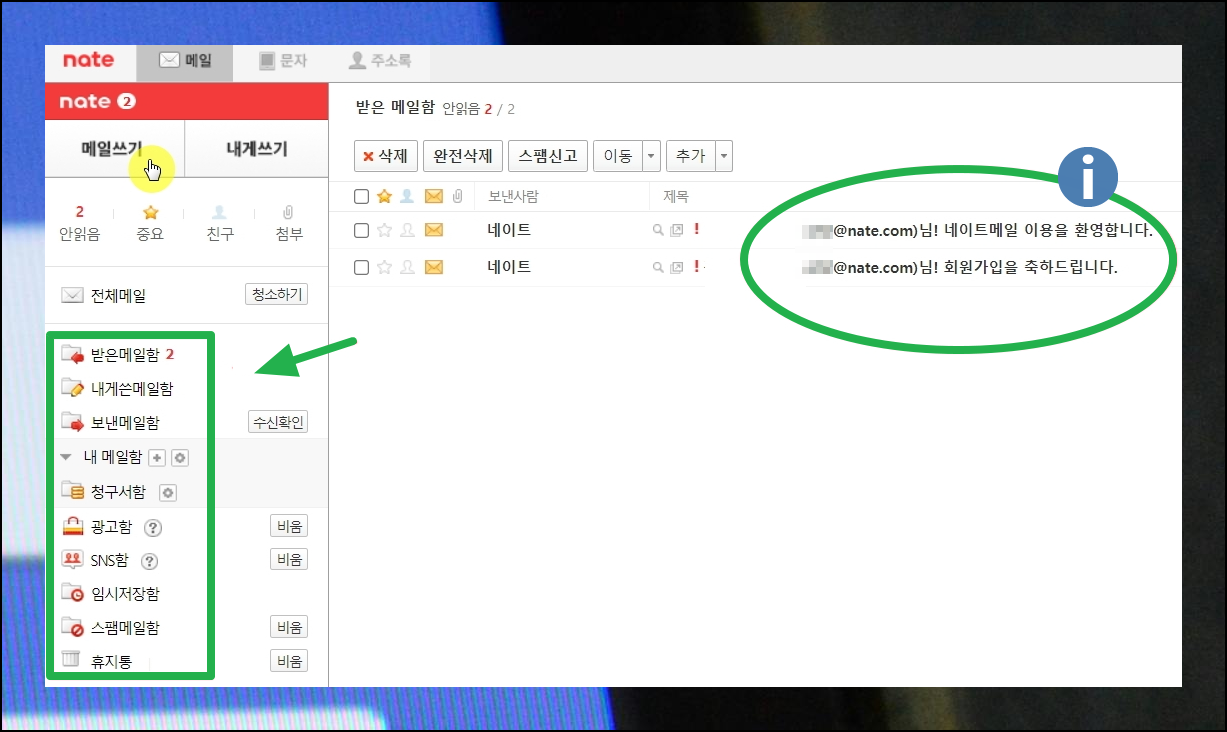This screenshot has width=1227, height=732.
Task: Click envelope icon in list header
Action: click(434, 196)
